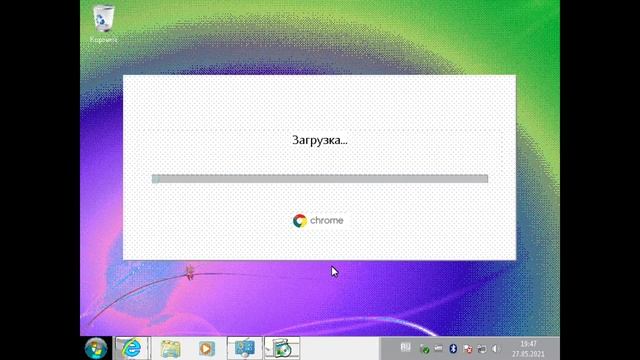640x360 pixels.
Task: Open the network tray icon
Action: click(x=482, y=349)
